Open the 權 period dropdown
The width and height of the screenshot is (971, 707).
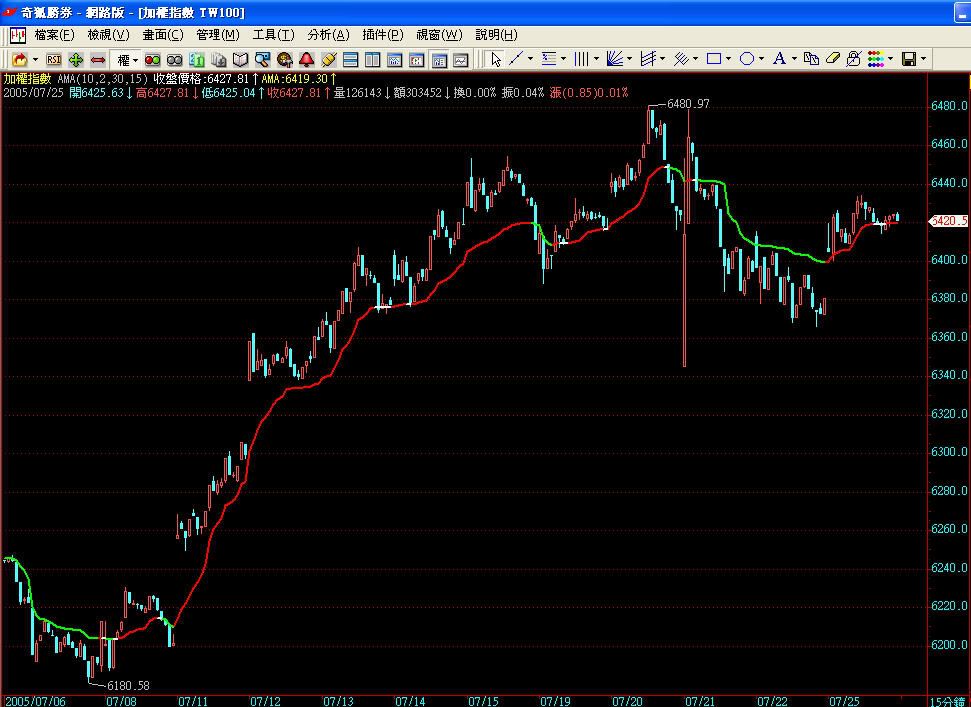pos(127,59)
